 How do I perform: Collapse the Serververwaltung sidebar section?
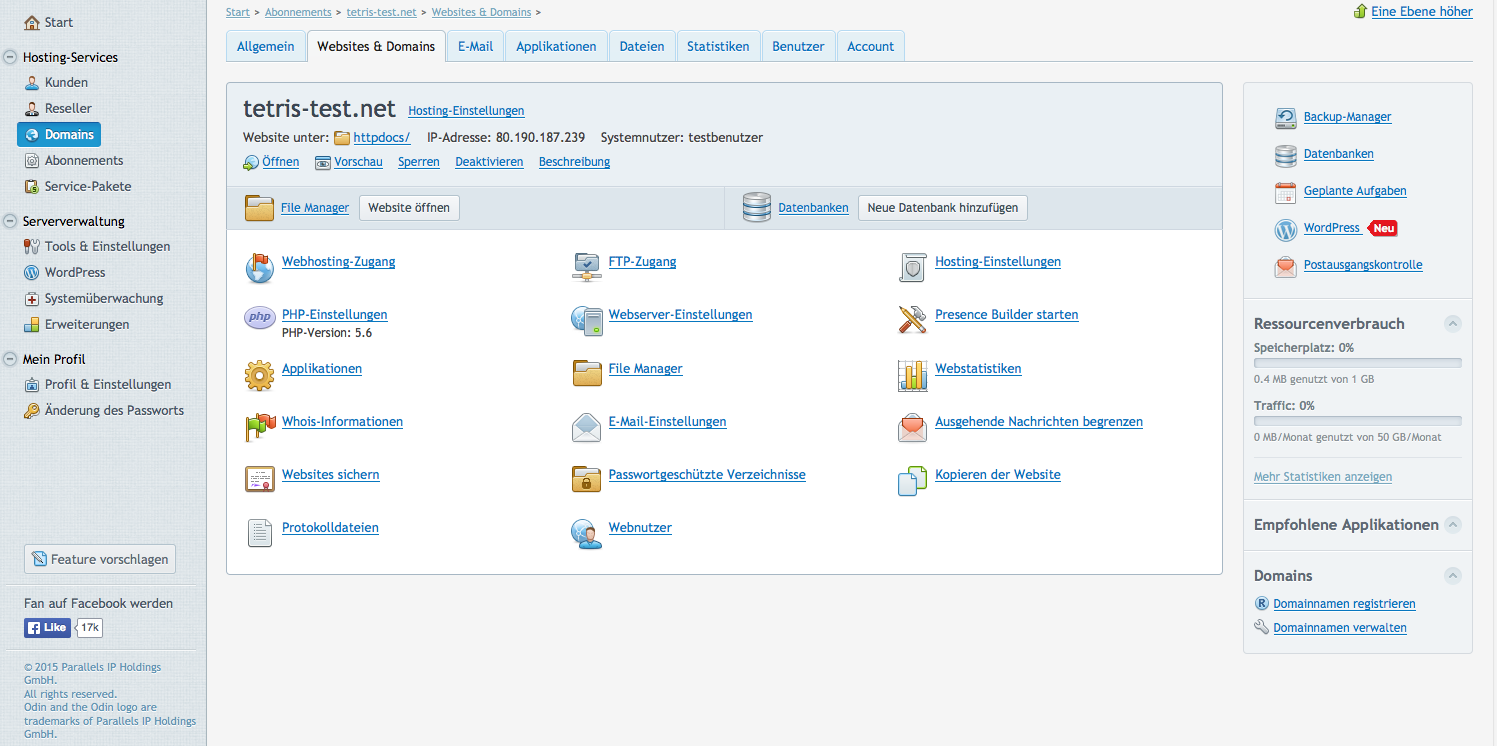point(10,221)
